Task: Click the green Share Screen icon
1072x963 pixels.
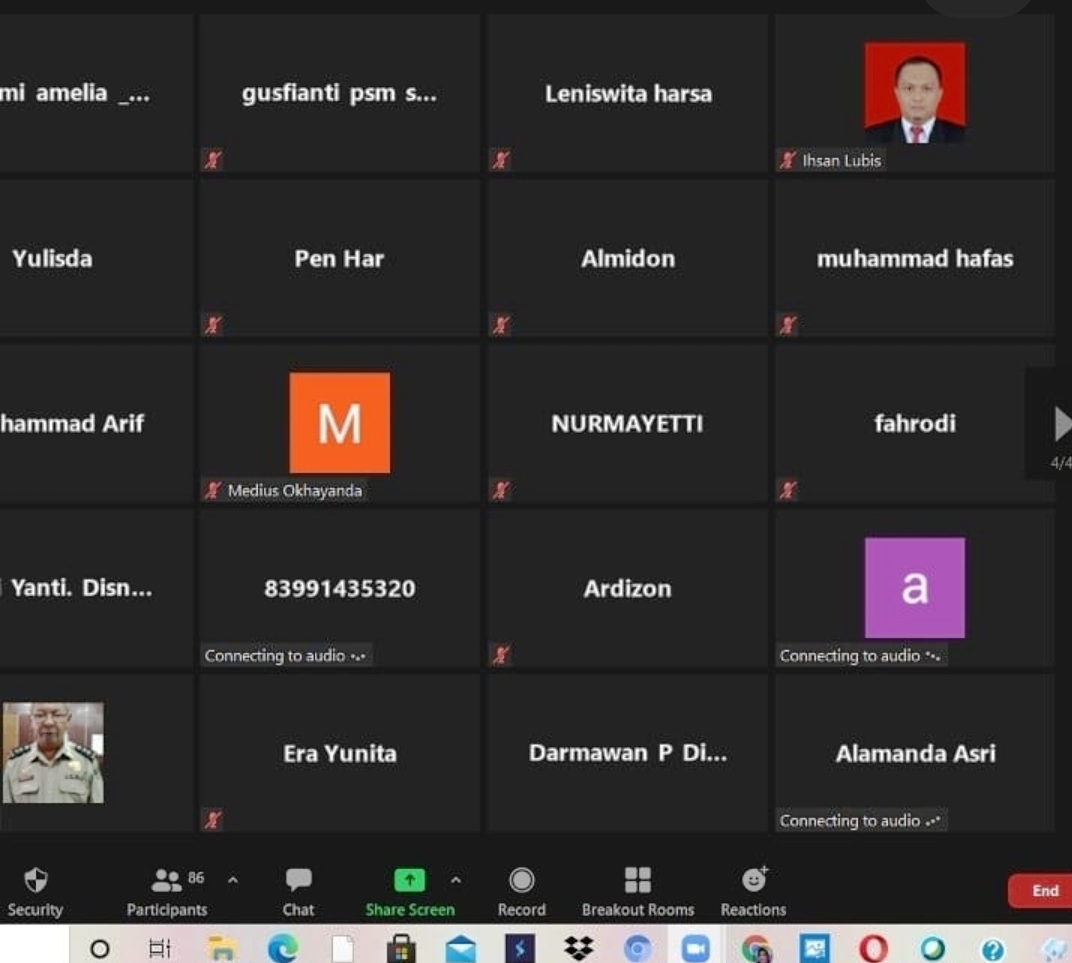Action: (409, 880)
